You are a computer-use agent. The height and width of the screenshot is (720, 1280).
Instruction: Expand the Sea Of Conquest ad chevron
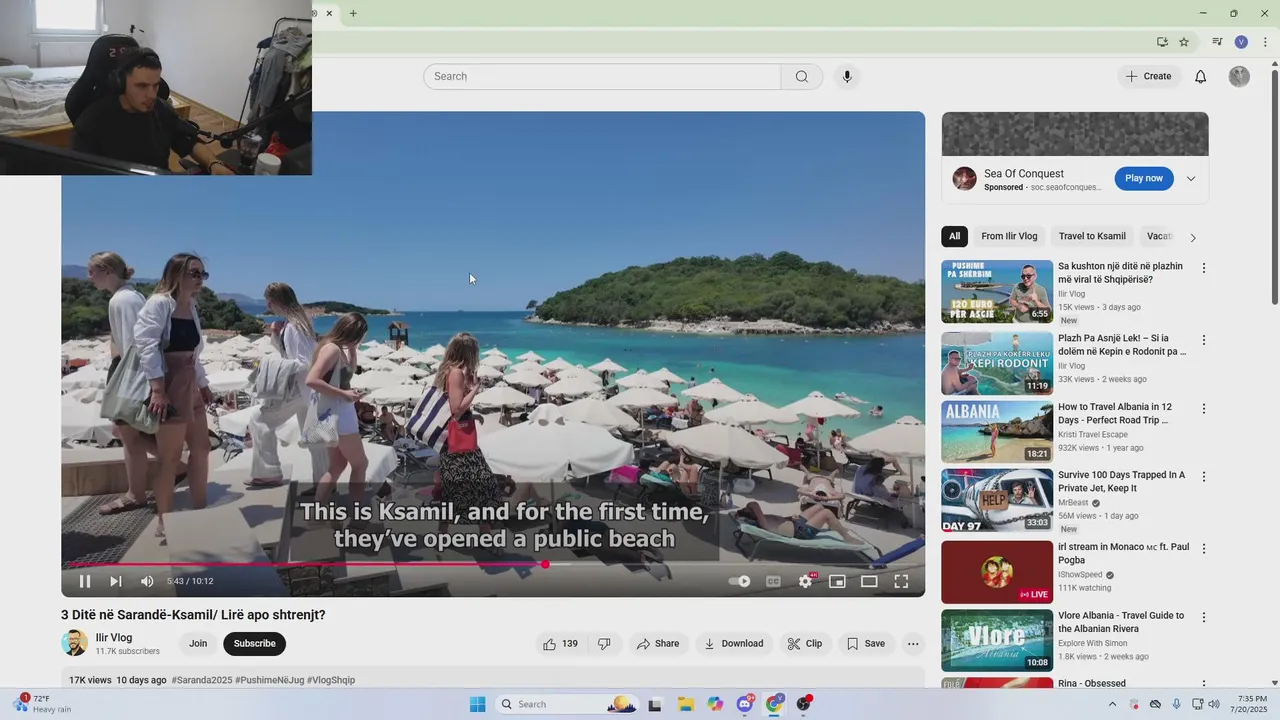coord(1191,179)
